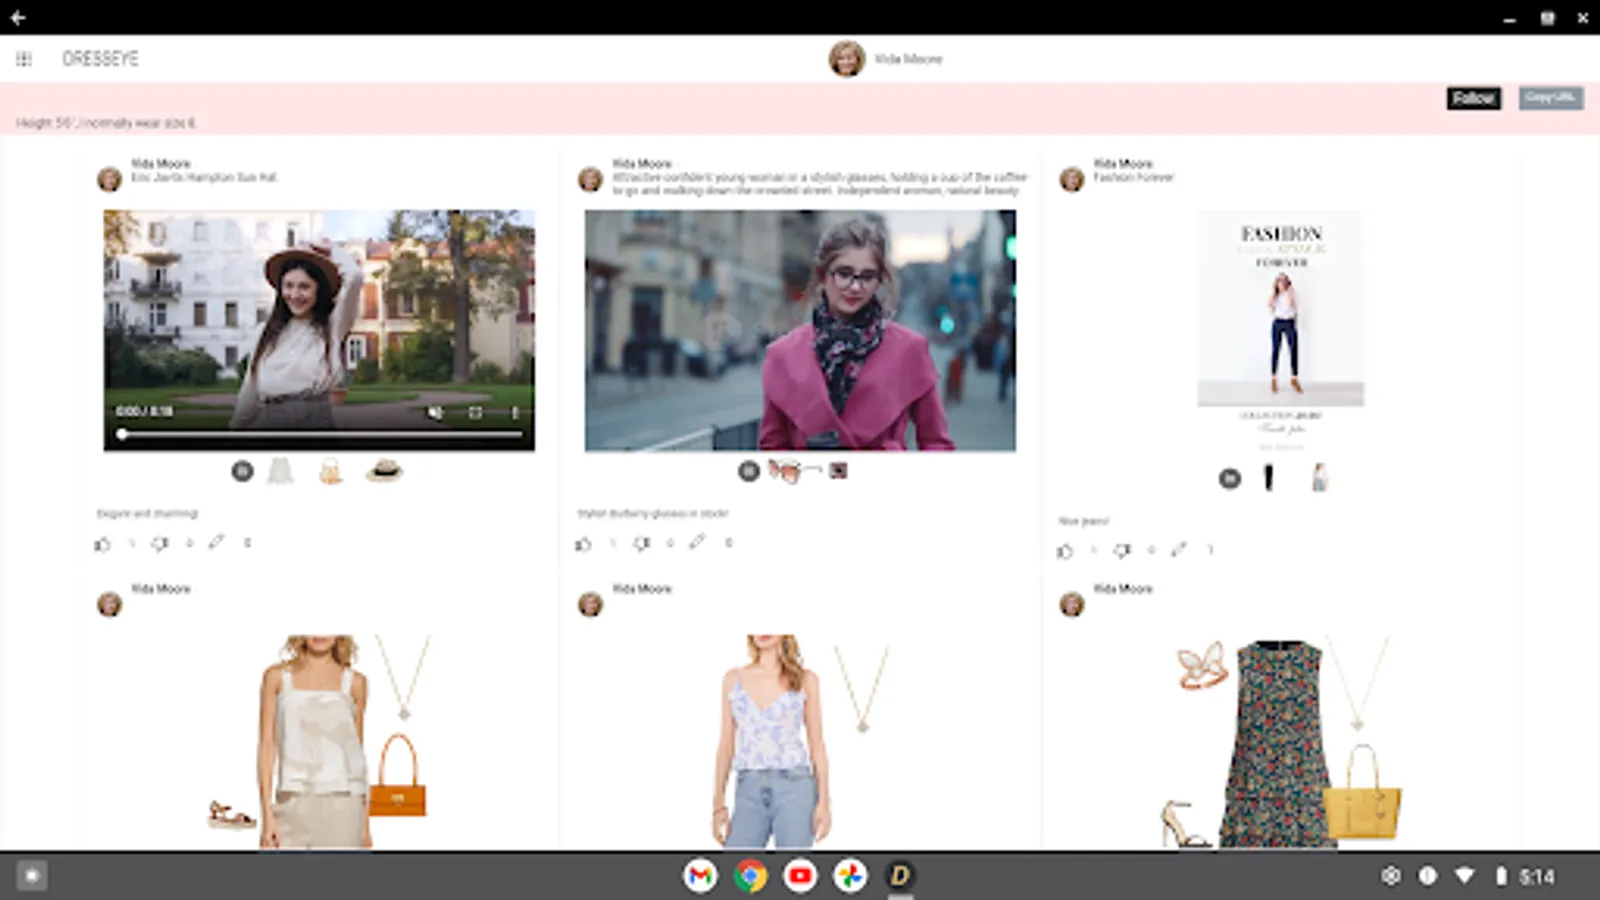Open the apps grid menu beside DRESSEYE
1600x900 pixels.
point(24,59)
